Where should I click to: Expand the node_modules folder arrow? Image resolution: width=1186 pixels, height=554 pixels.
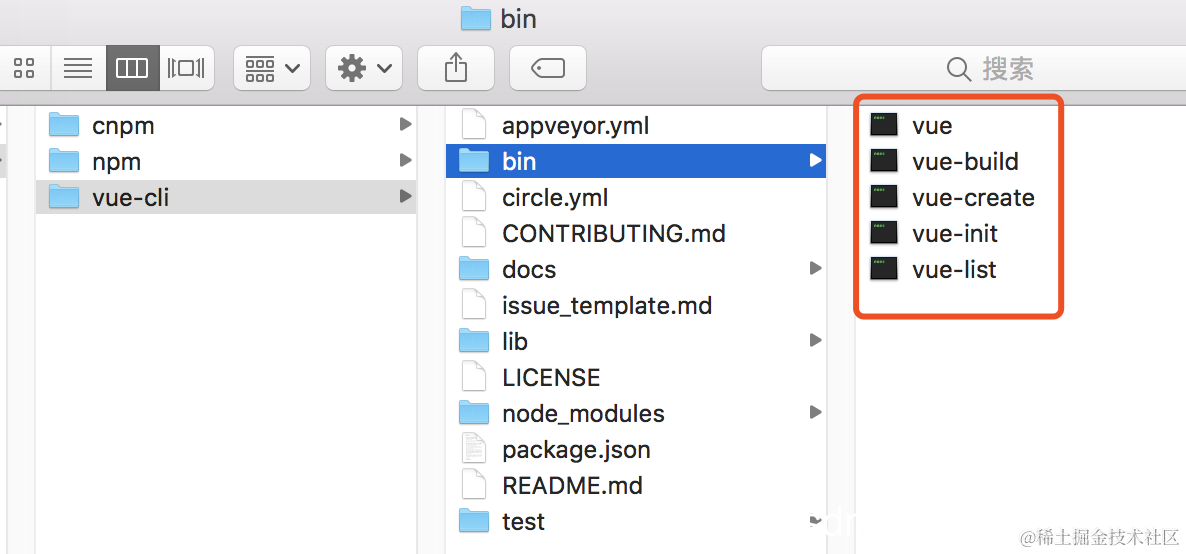815,412
